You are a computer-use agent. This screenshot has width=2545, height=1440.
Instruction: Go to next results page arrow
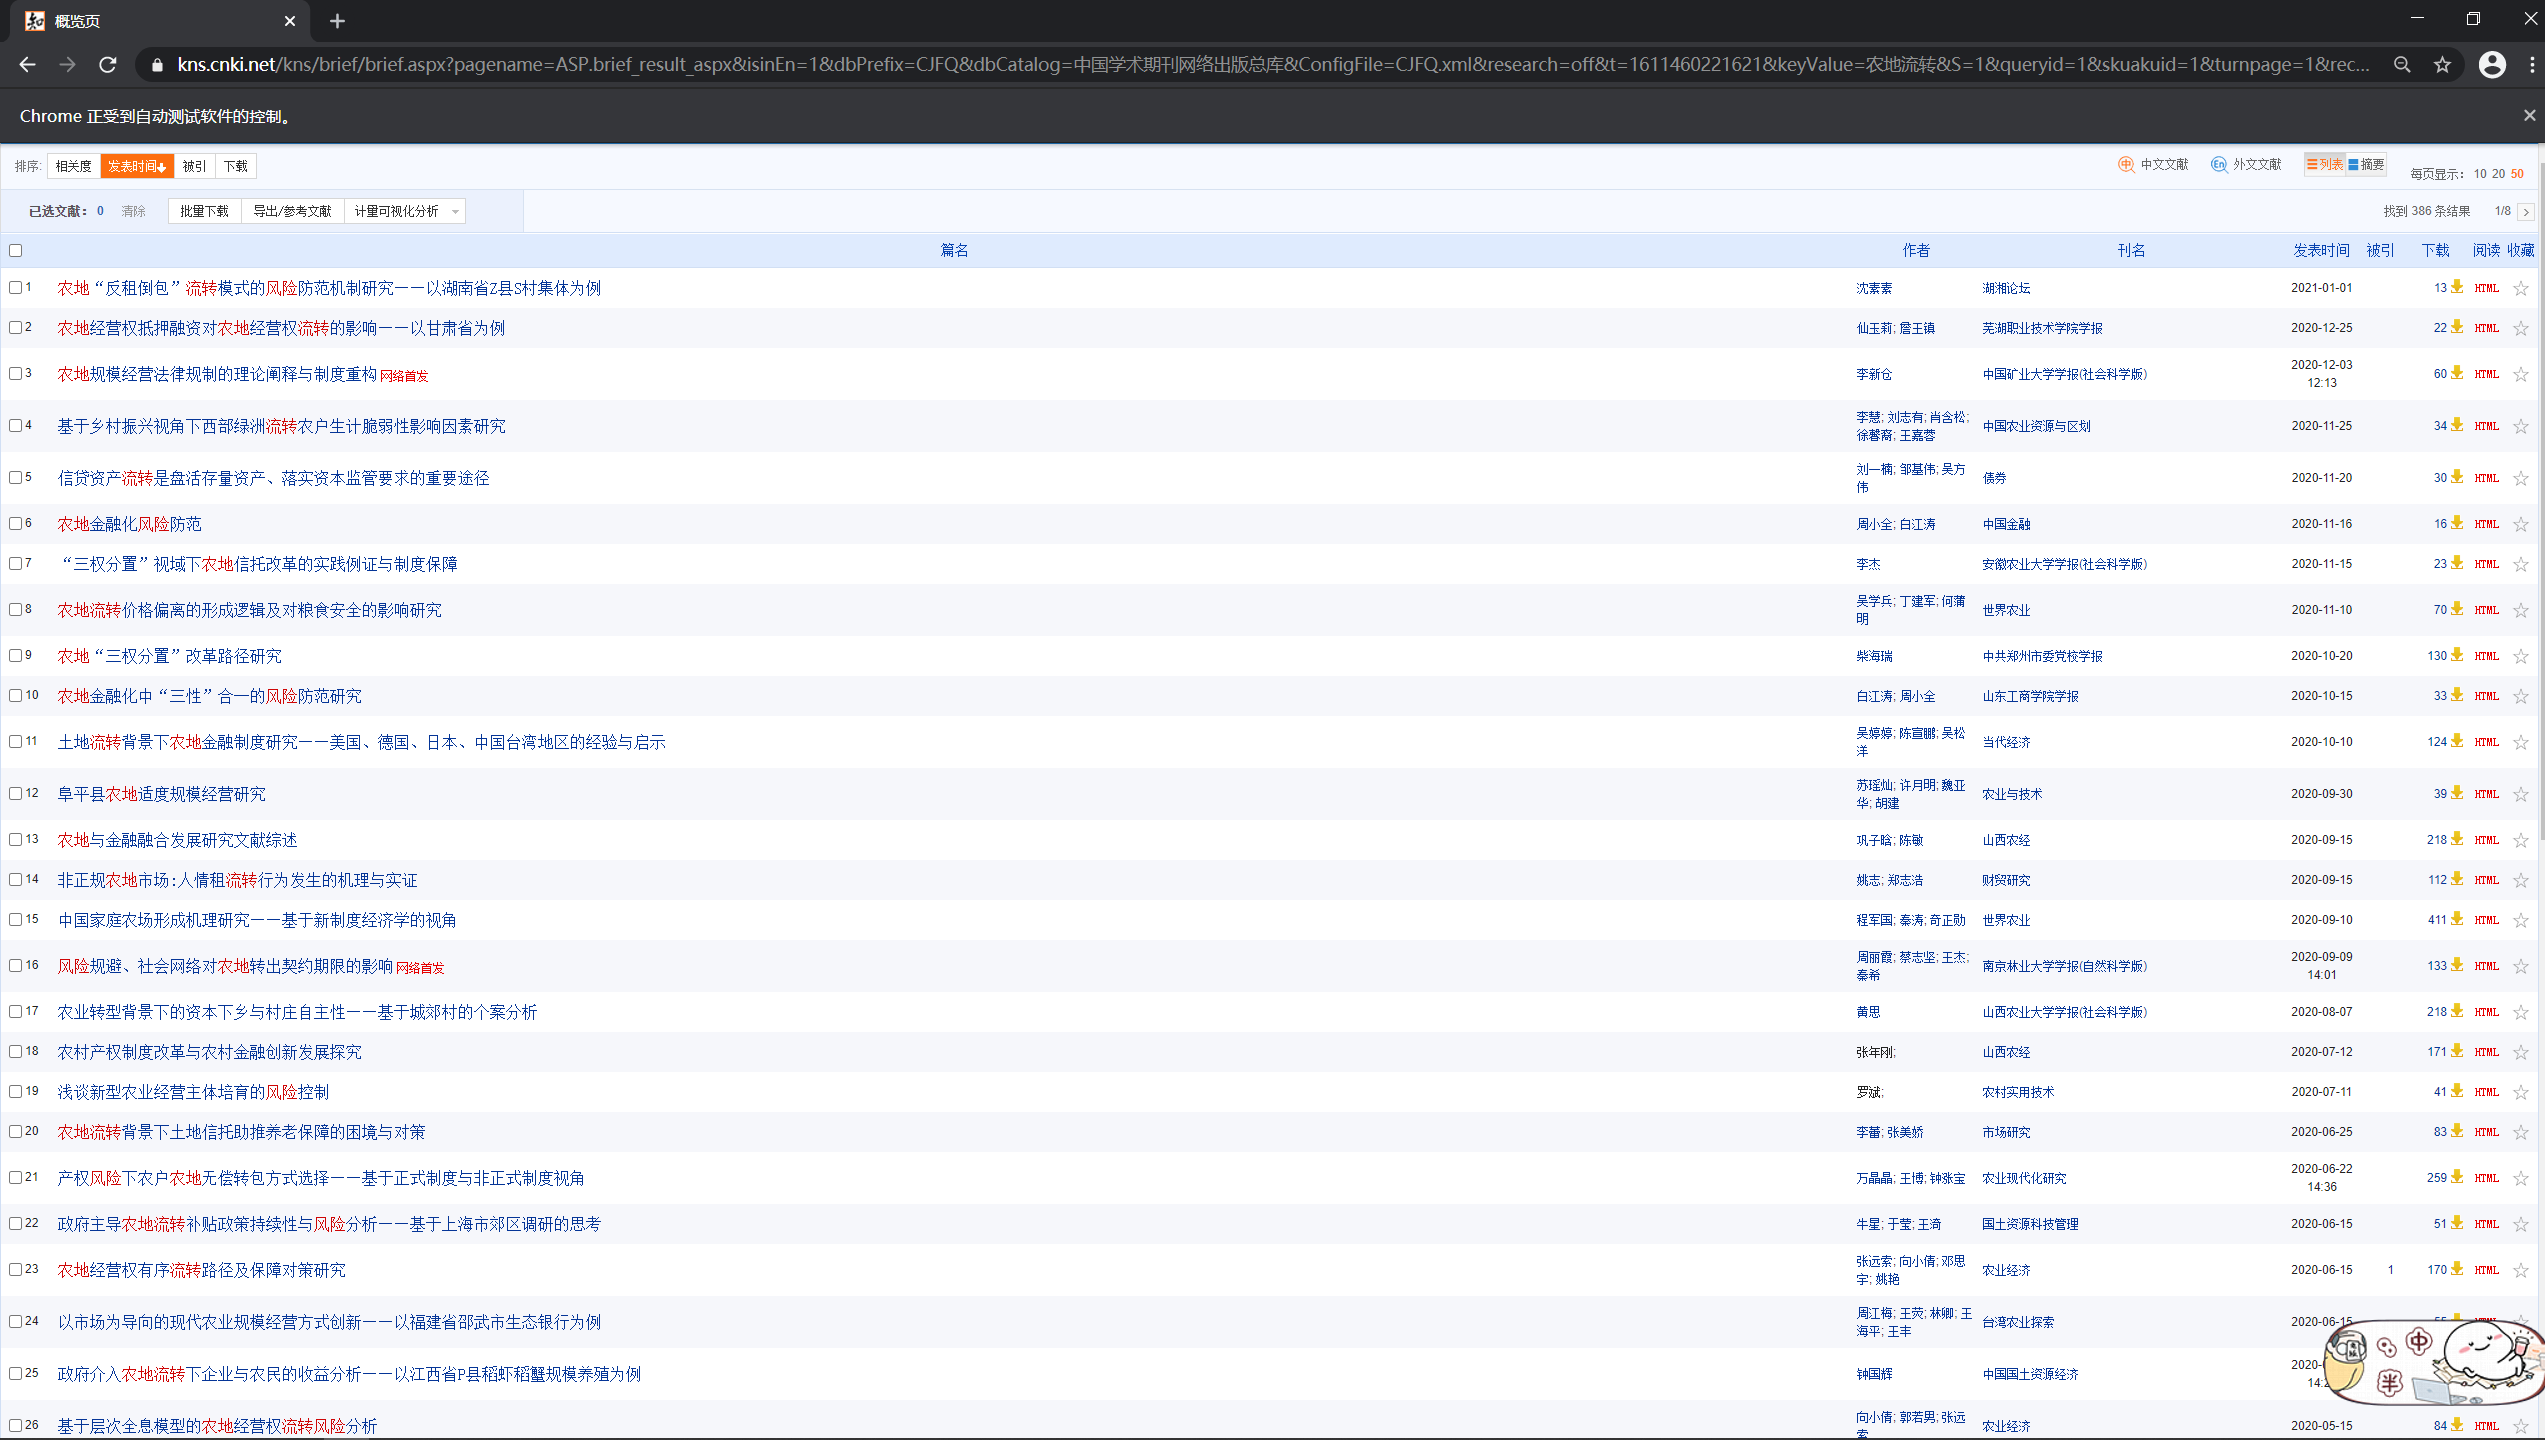(2526, 212)
